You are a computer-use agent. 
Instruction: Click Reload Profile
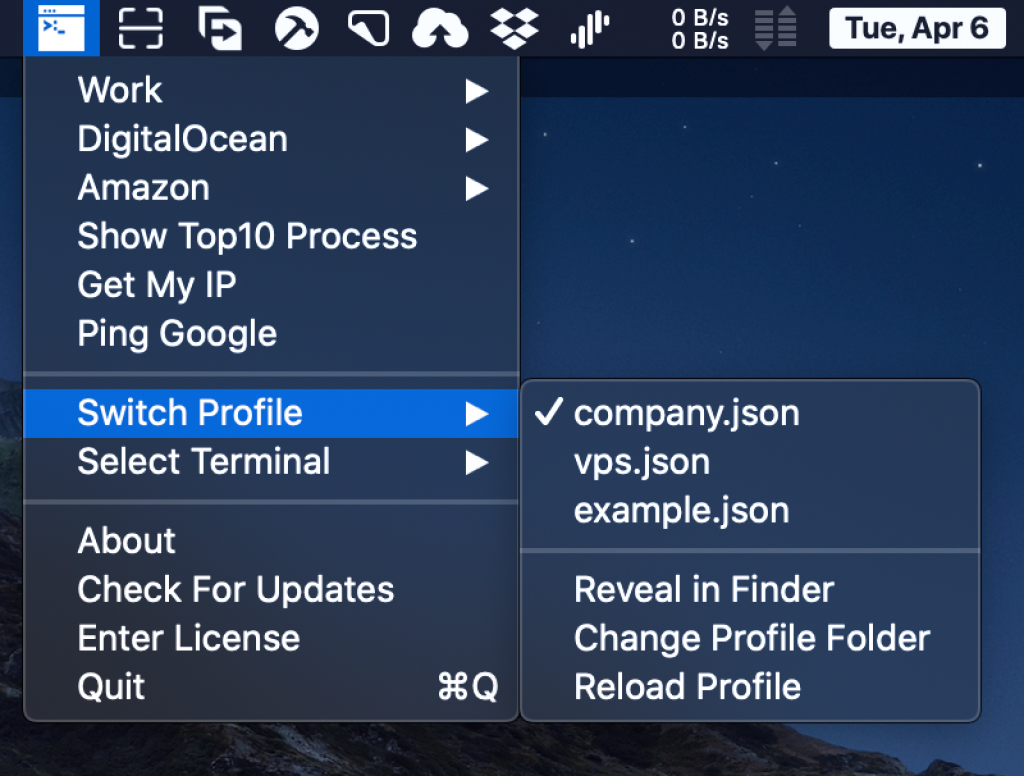(x=687, y=687)
